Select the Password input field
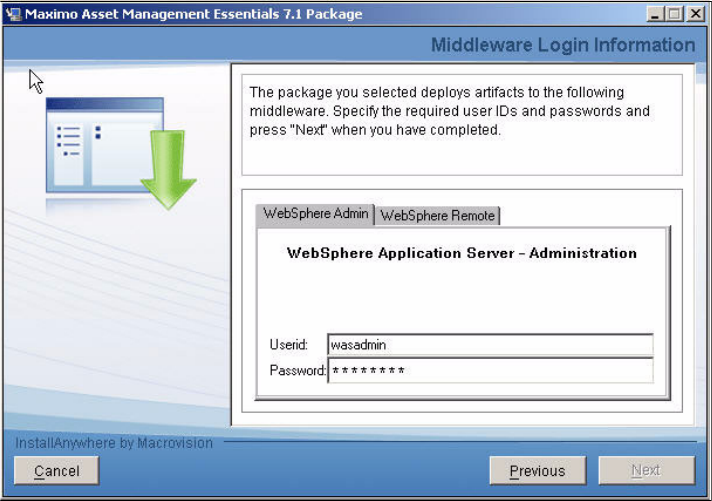712x501 pixels. click(490, 371)
